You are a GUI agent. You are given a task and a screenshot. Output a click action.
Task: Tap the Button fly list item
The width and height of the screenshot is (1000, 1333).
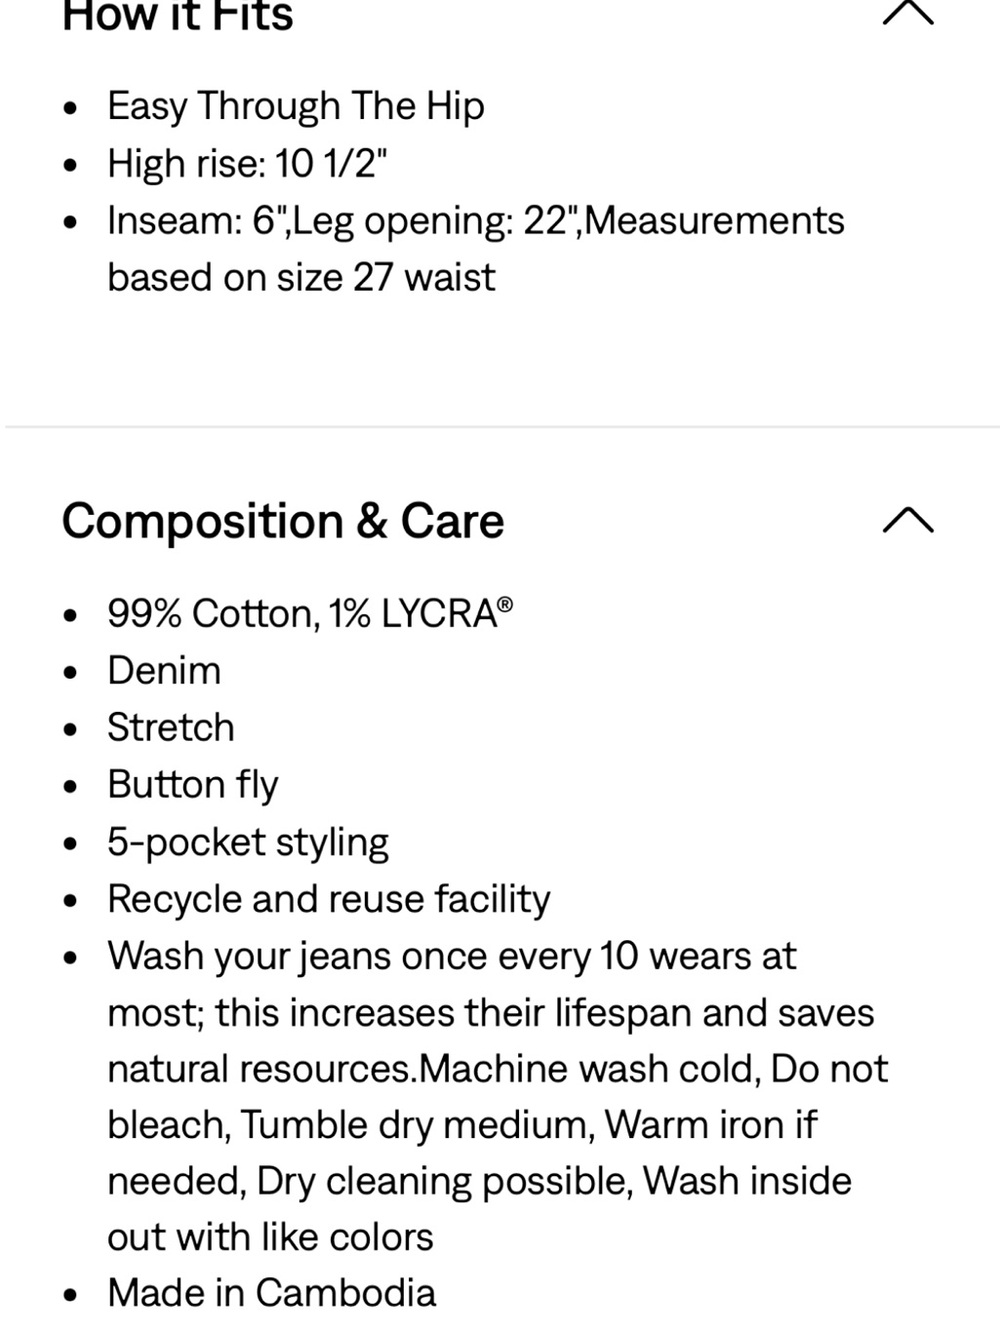click(193, 785)
